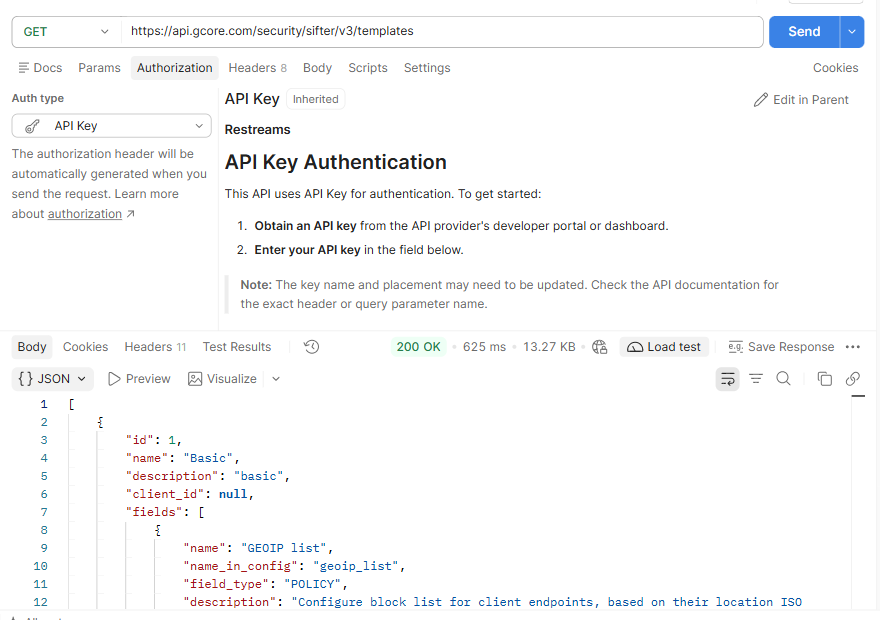
Task: Click the 625 ms response time
Action: tap(484, 347)
